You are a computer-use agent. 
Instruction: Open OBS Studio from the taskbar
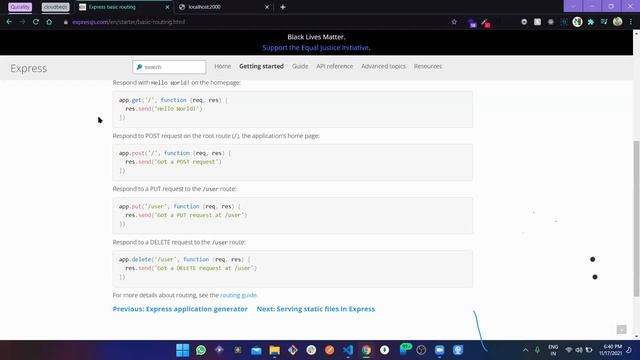pyautogui.click(x=421, y=350)
